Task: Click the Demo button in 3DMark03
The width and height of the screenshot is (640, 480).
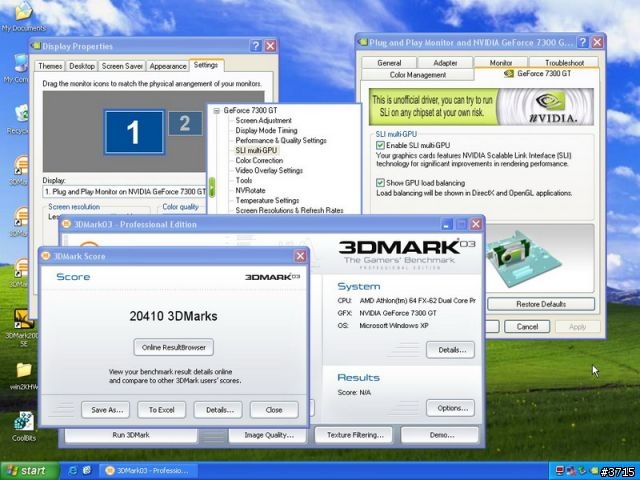Action: pos(440,435)
